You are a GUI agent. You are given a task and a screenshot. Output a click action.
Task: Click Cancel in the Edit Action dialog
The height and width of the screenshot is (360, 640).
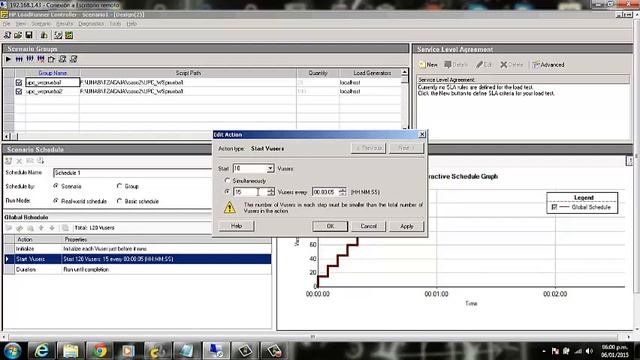coord(369,226)
